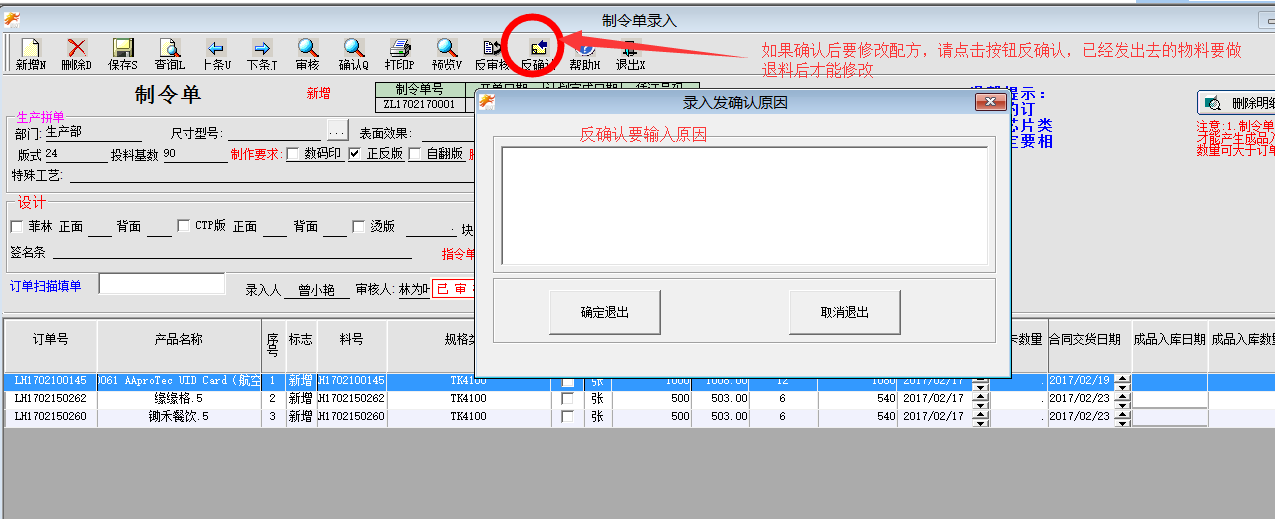Uncheck the 正反版 checkbox
The image size is (1275, 519).
(355, 154)
